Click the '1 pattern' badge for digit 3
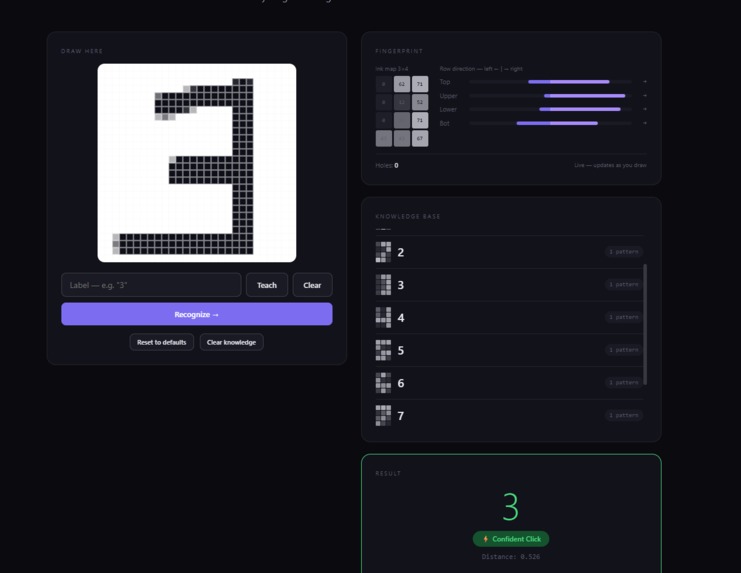 click(x=624, y=284)
